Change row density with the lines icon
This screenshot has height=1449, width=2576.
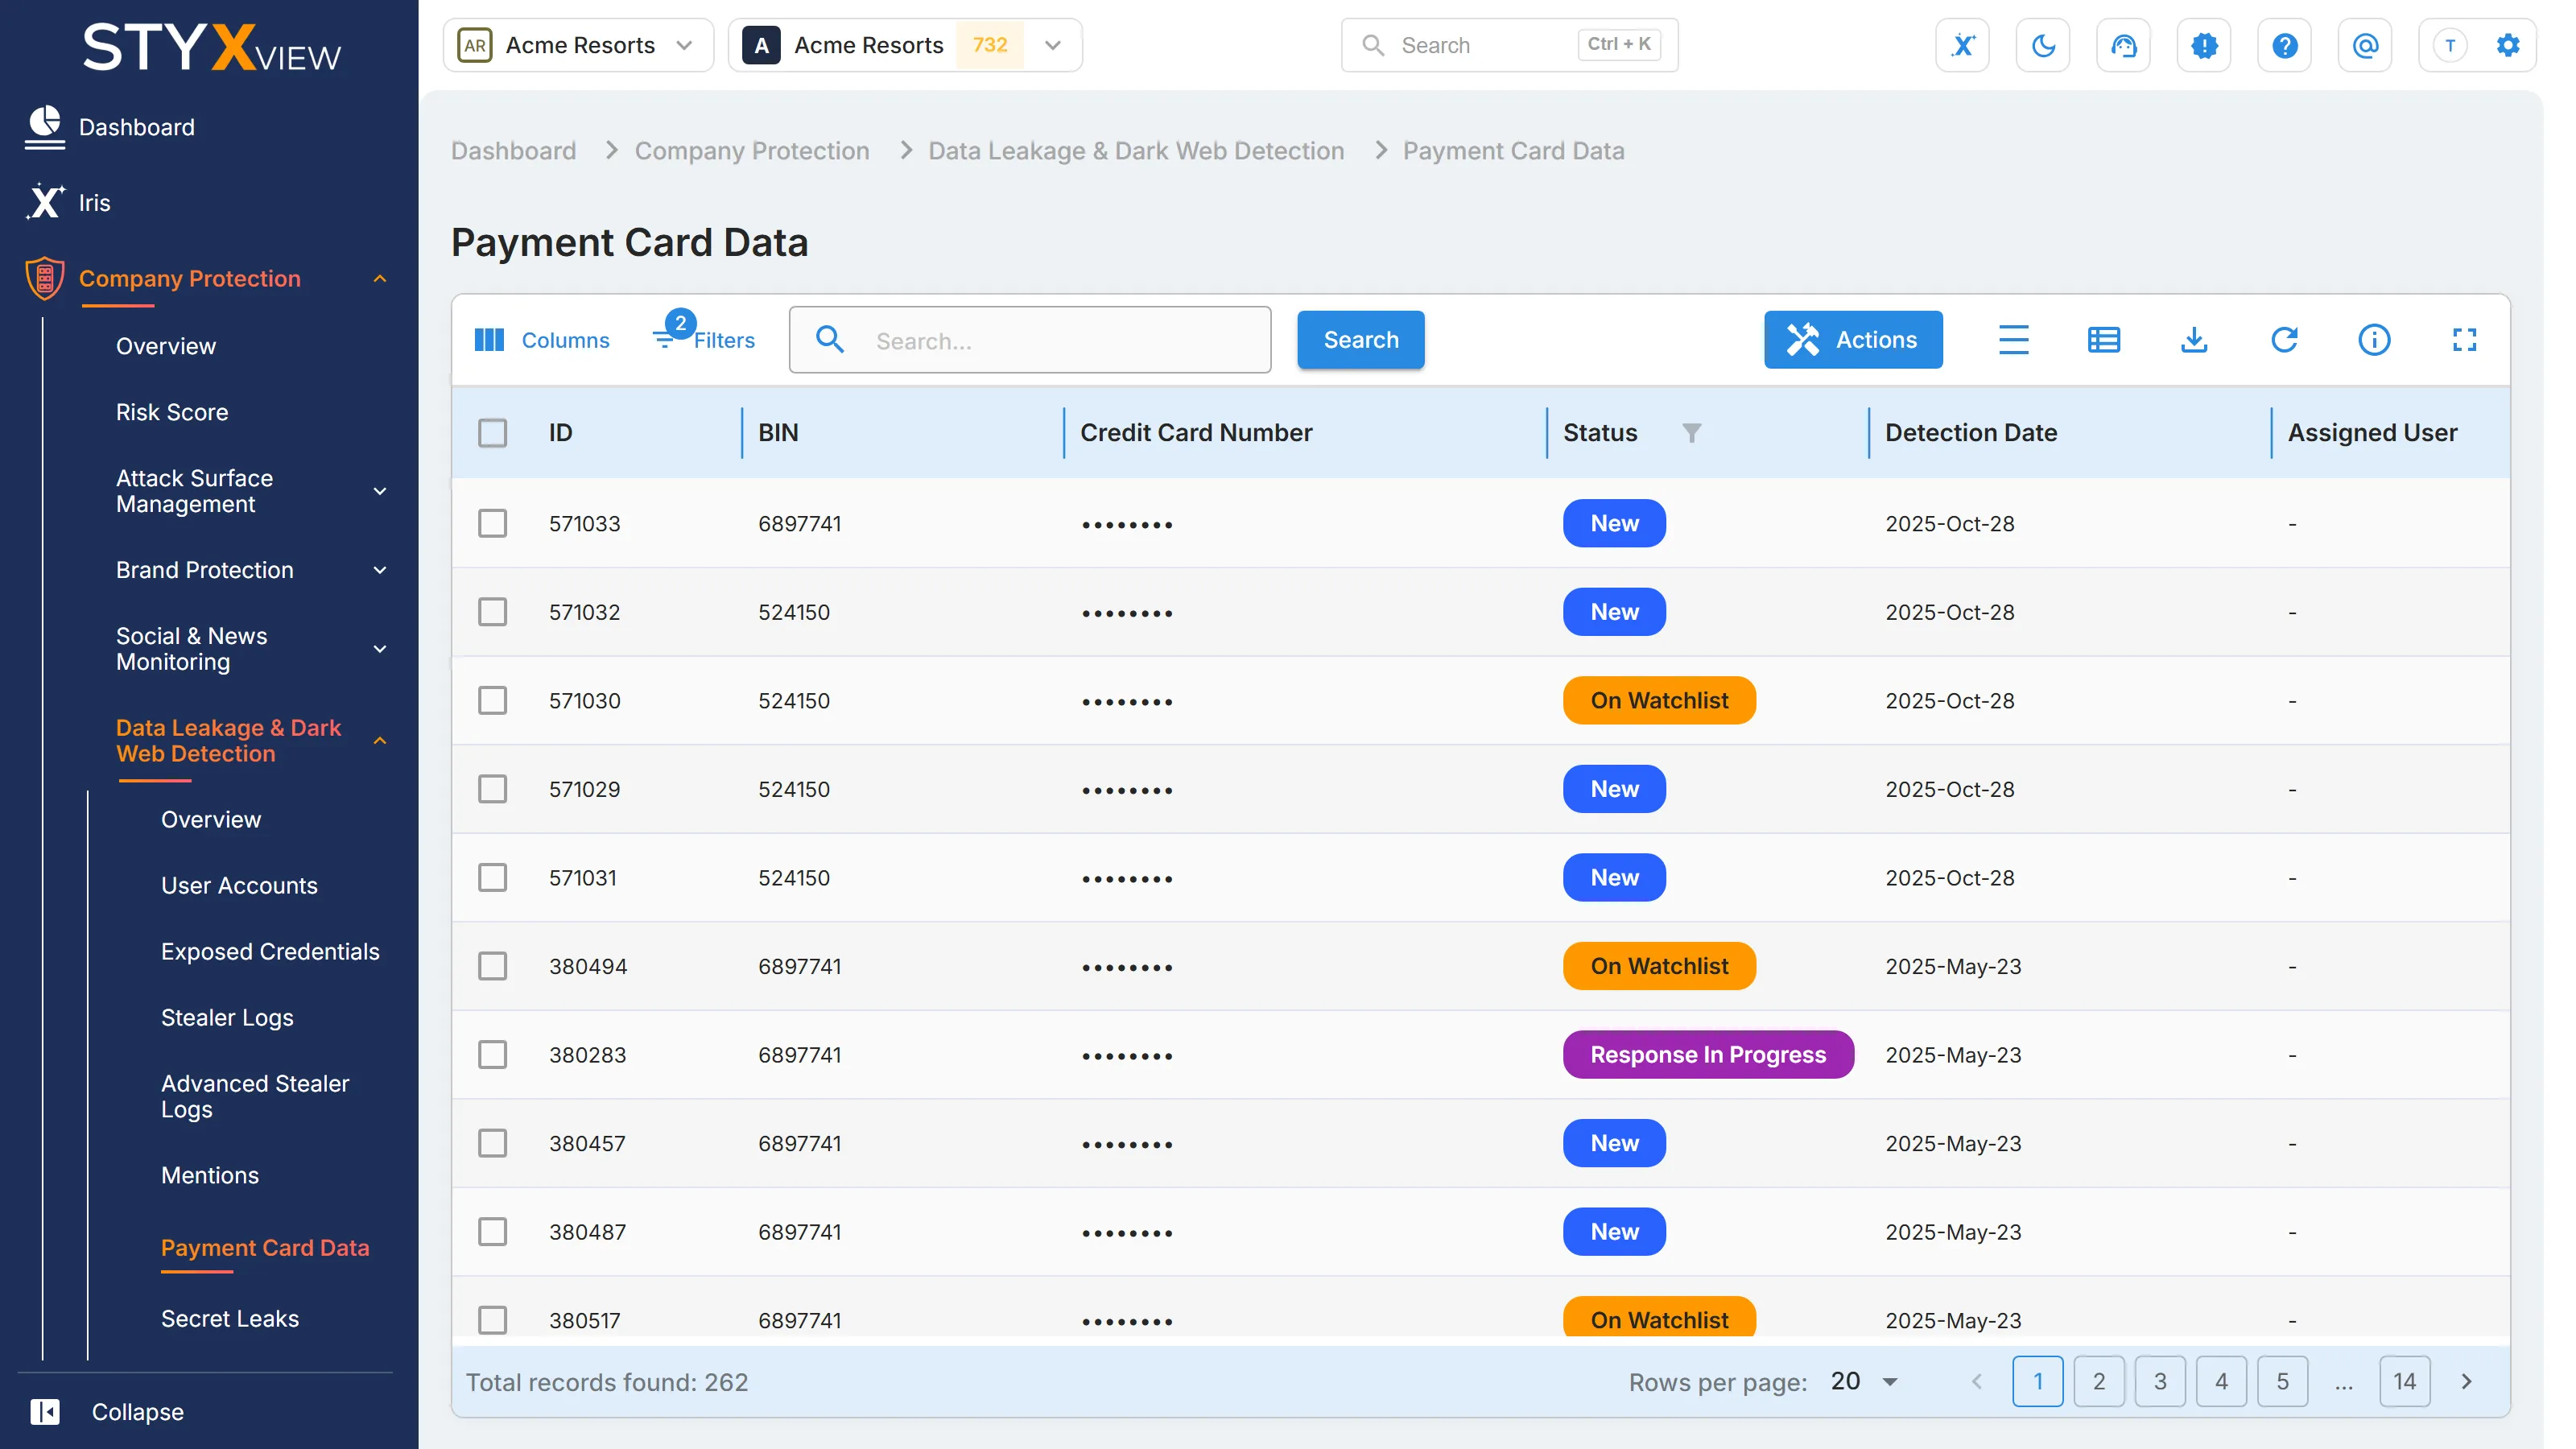point(2013,340)
